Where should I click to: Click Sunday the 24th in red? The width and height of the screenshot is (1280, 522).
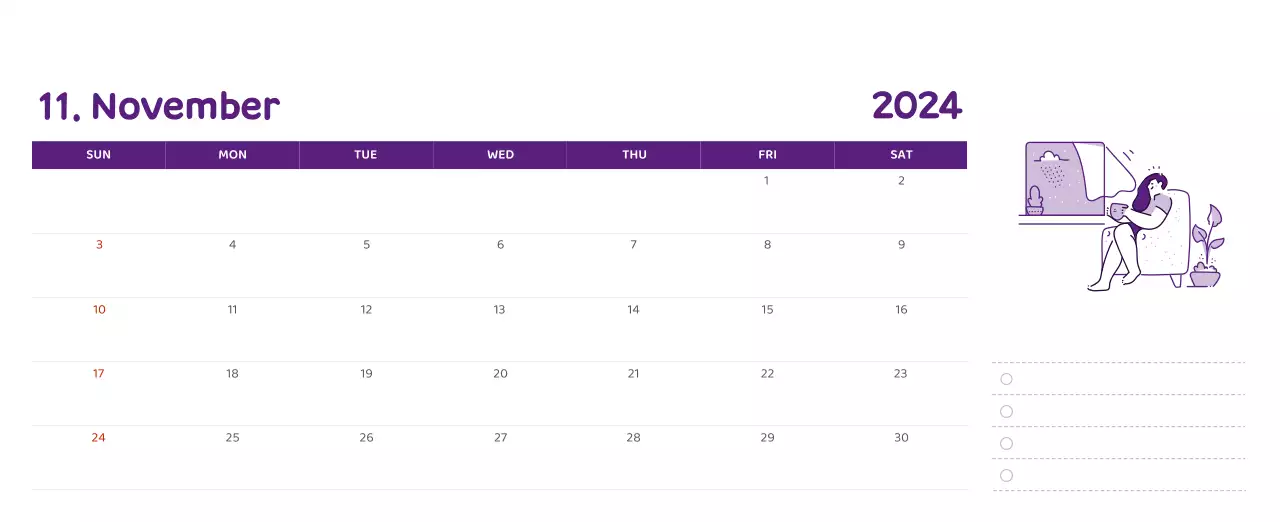click(98, 438)
